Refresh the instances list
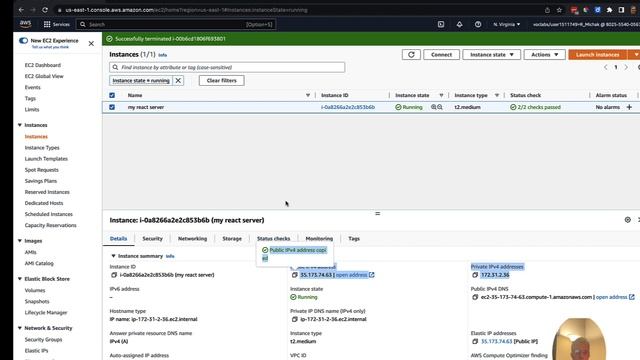Image resolution: width=640 pixels, height=360 pixels. (x=411, y=55)
